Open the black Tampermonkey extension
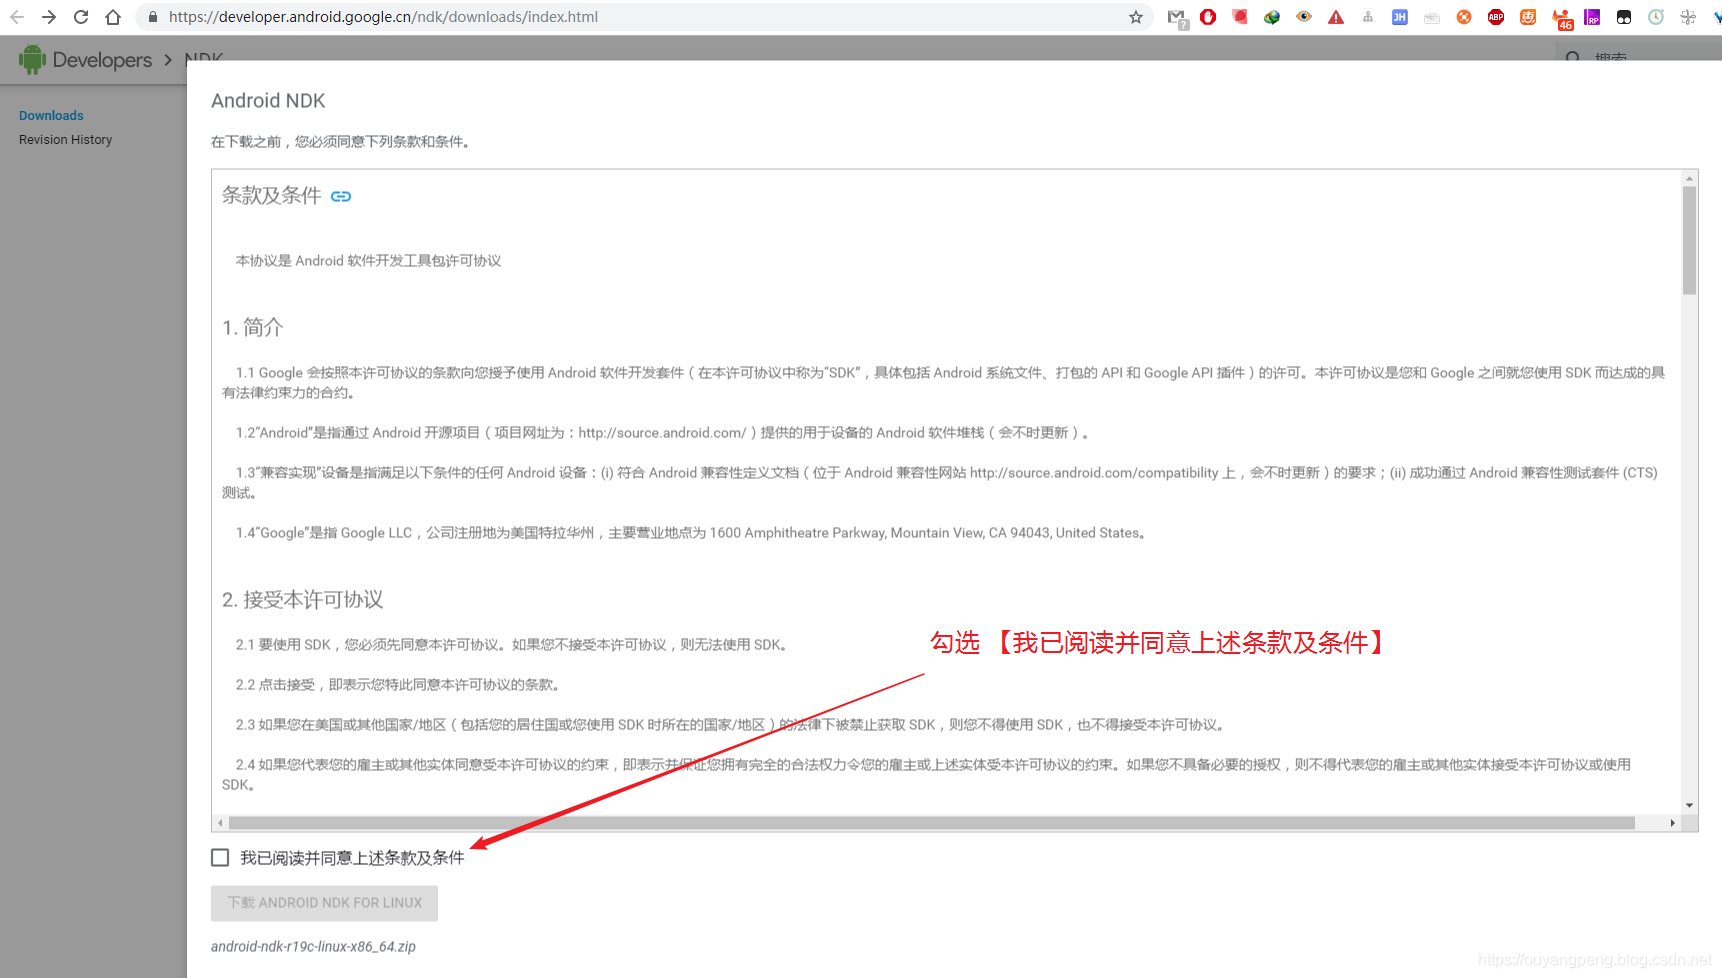 [x=1624, y=17]
